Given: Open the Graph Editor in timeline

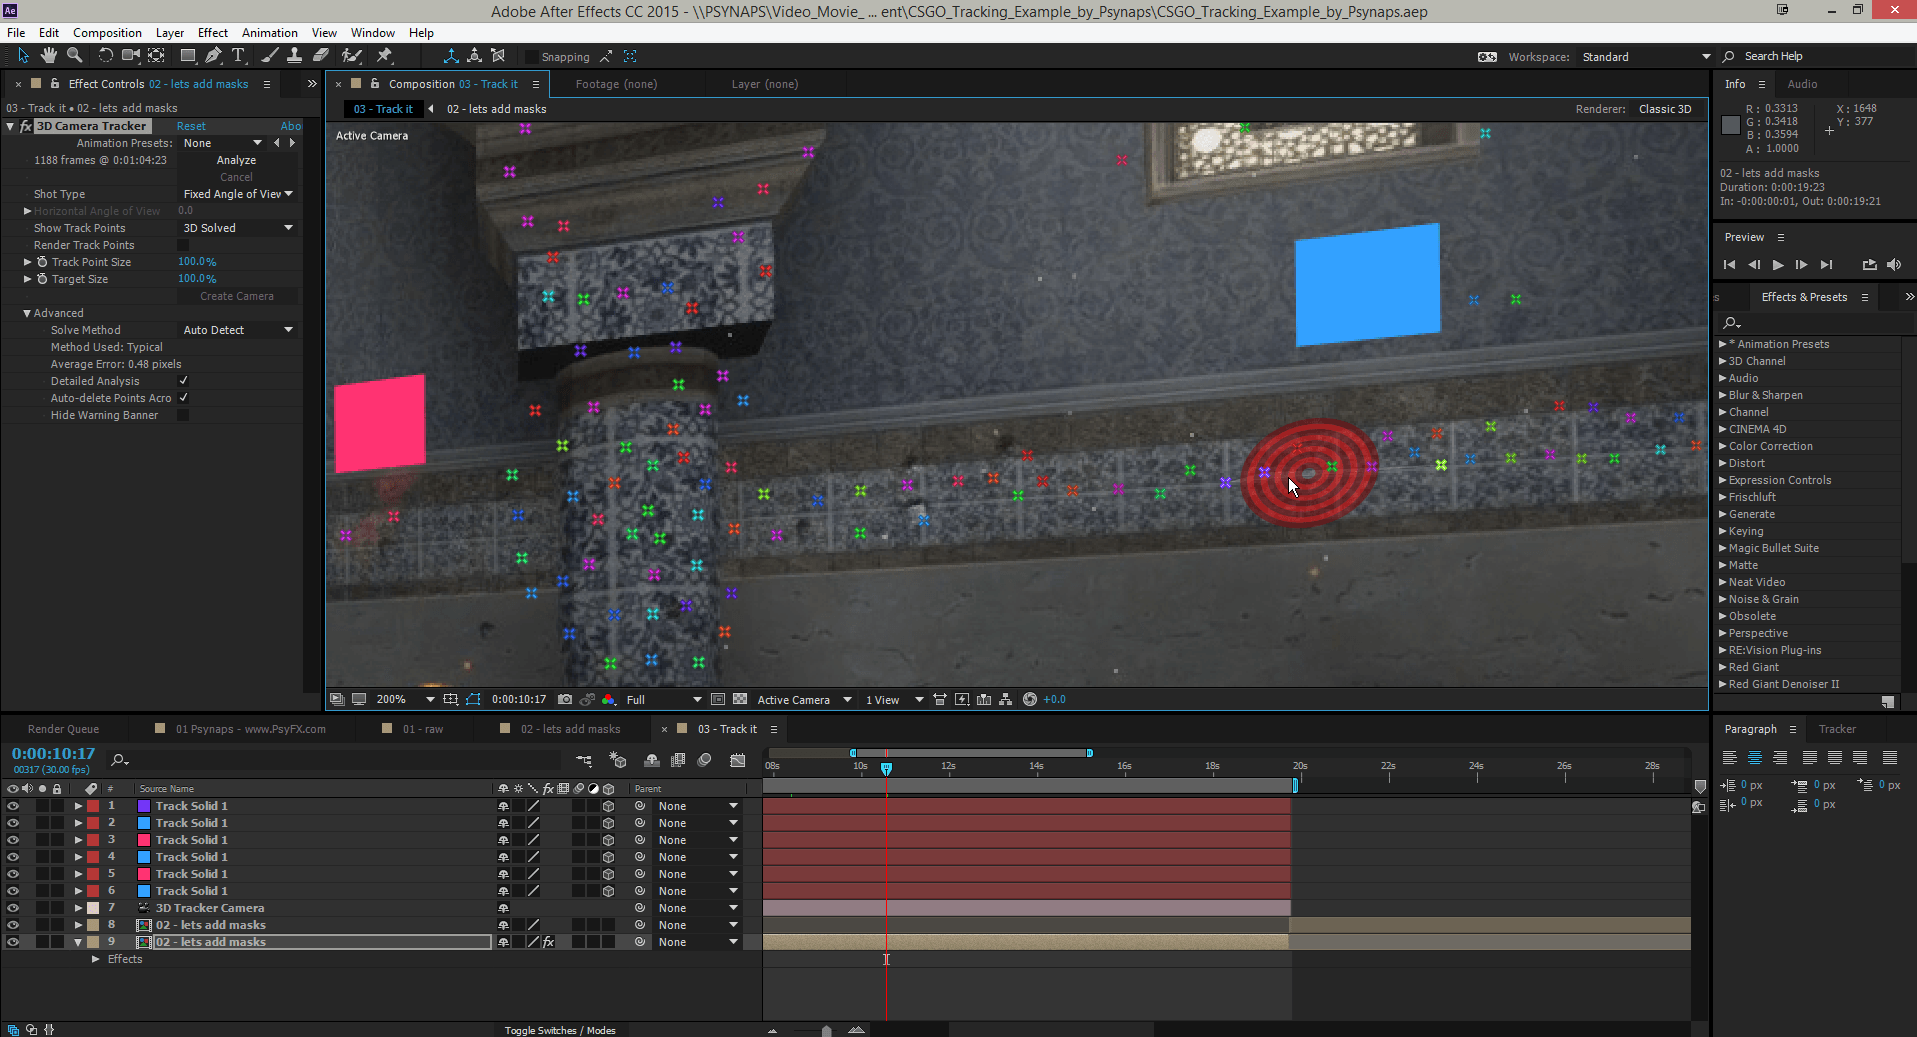Looking at the screenshot, I should 738,760.
